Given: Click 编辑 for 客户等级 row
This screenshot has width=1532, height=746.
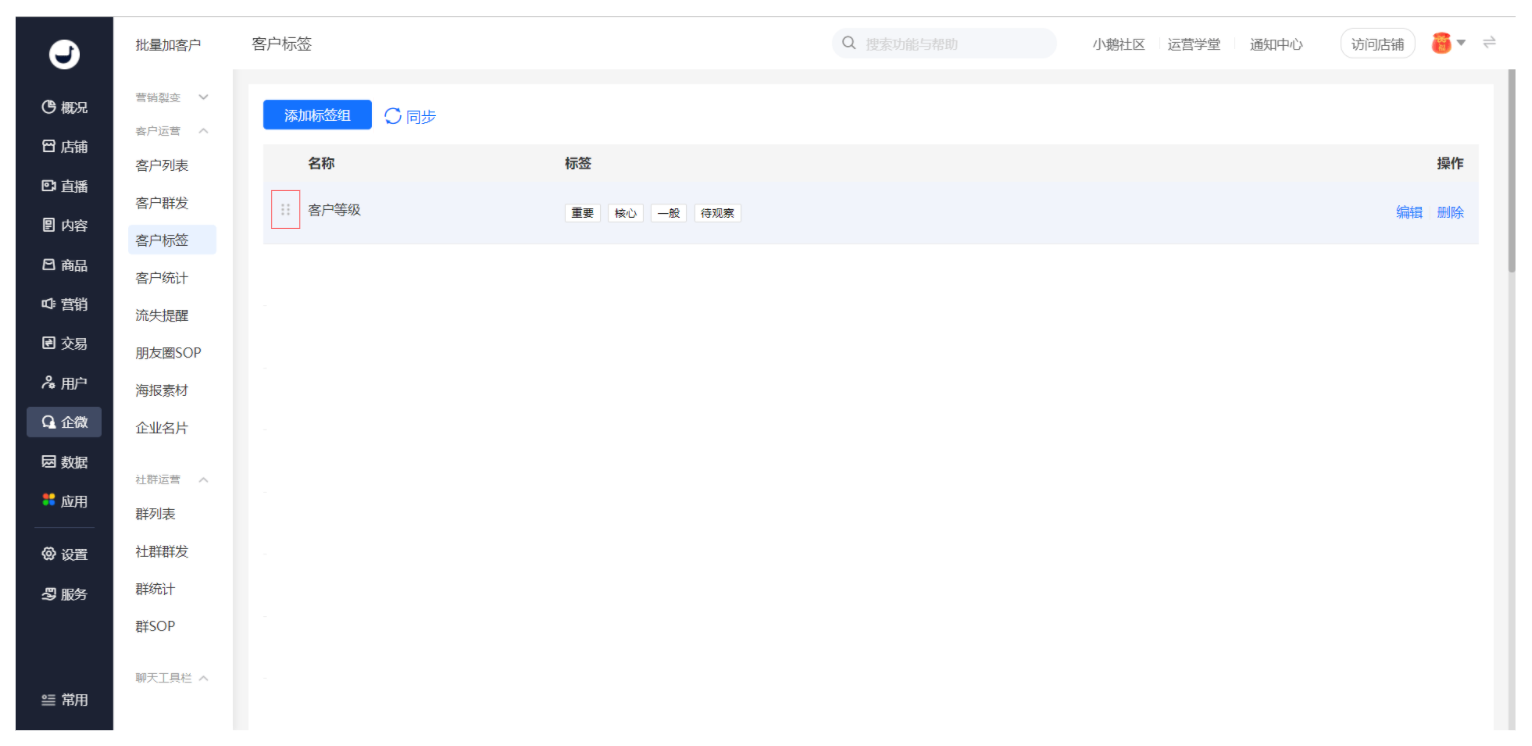Looking at the screenshot, I should (1409, 213).
